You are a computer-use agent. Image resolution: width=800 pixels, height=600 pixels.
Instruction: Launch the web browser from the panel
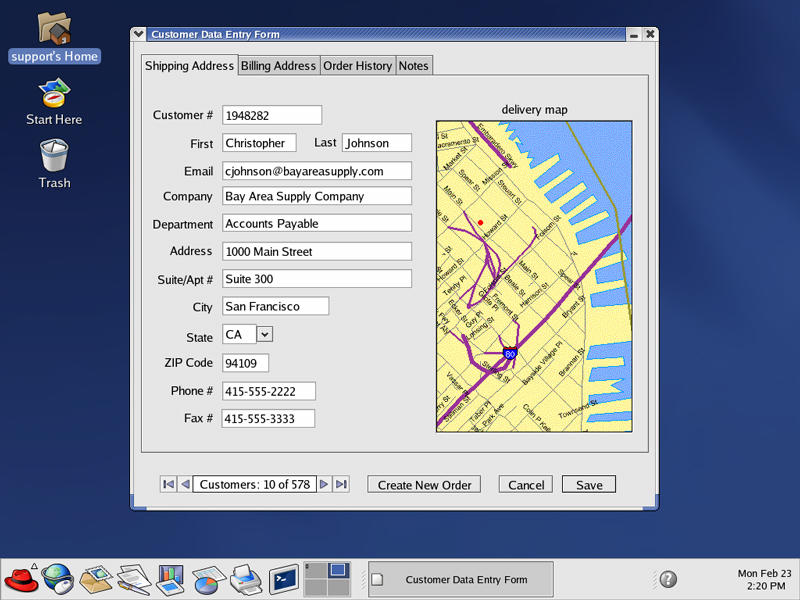coord(57,579)
